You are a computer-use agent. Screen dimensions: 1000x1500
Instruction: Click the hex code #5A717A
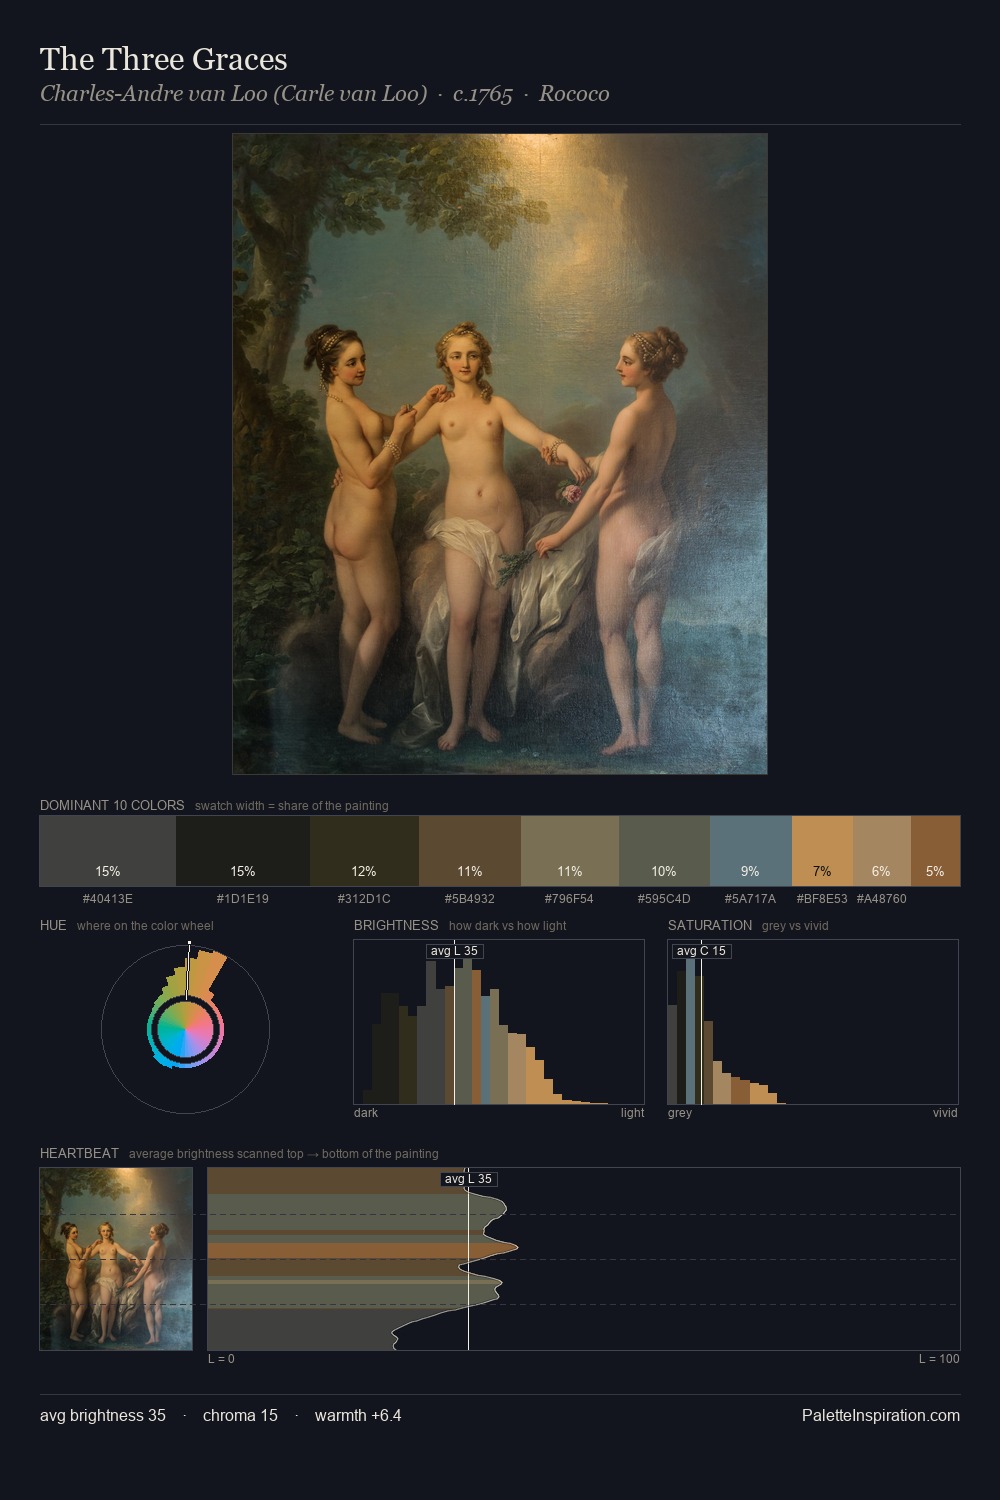click(x=750, y=899)
